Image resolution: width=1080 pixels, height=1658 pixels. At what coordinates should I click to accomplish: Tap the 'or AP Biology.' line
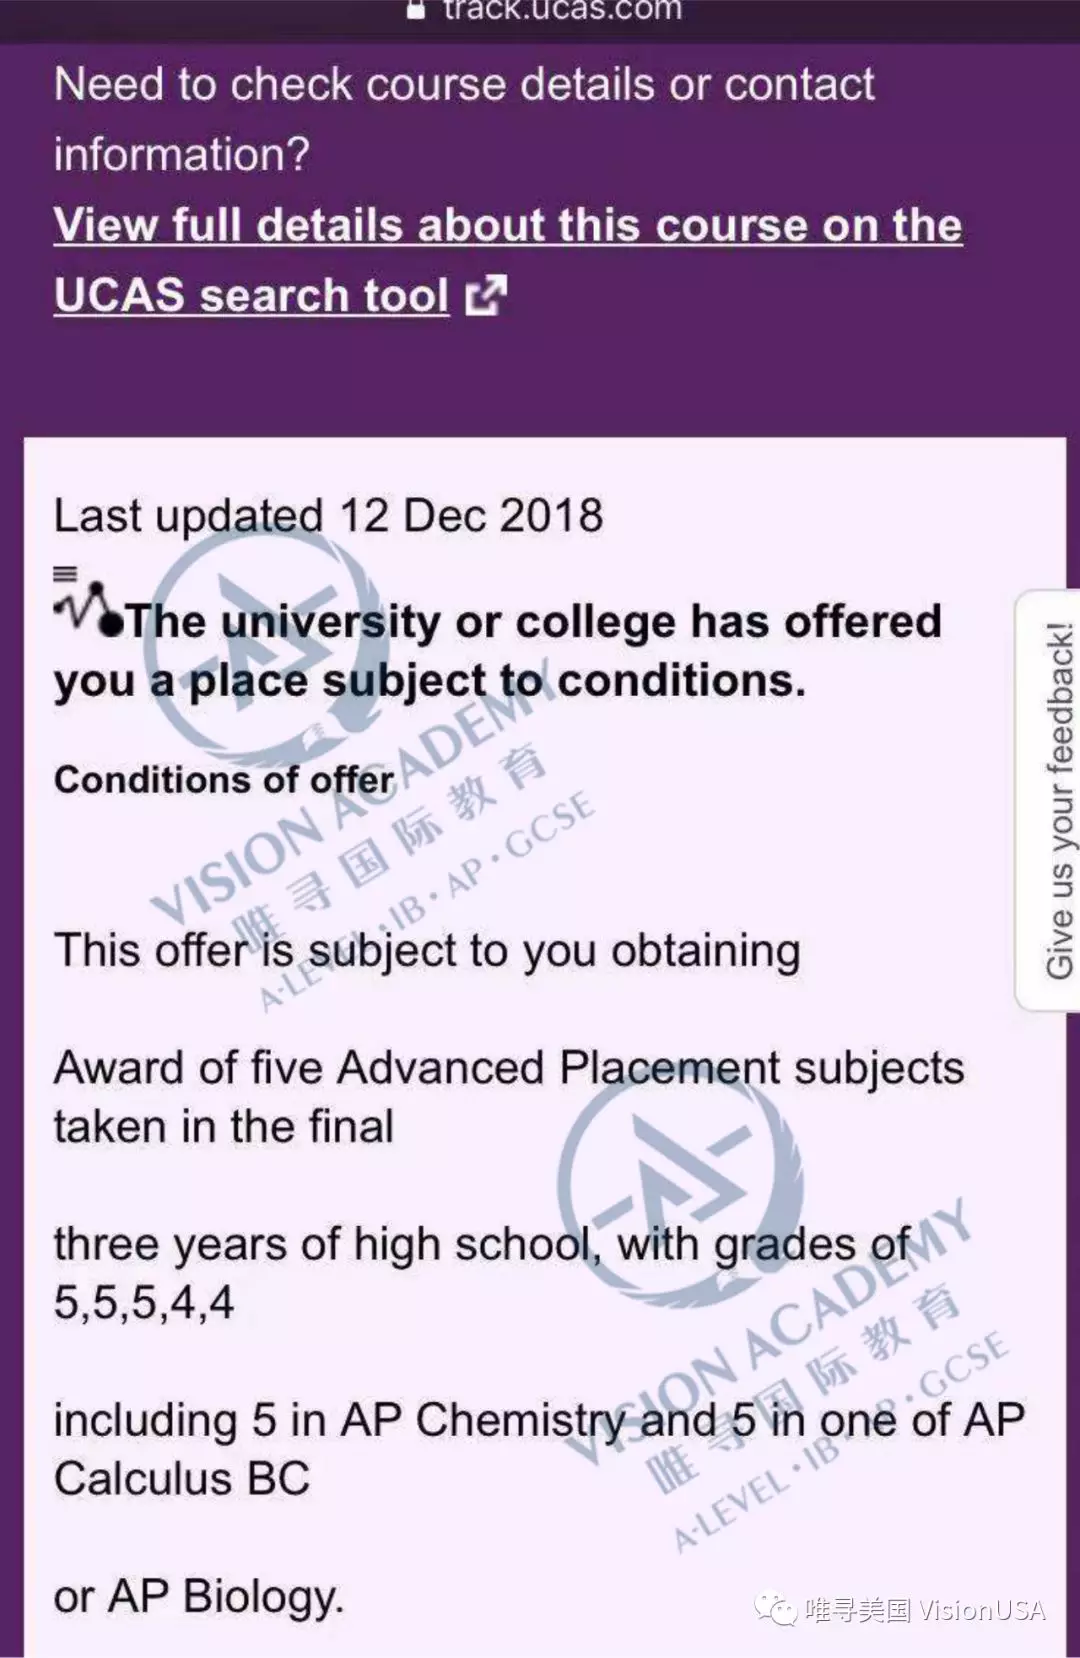pyautogui.click(x=199, y=1597)
